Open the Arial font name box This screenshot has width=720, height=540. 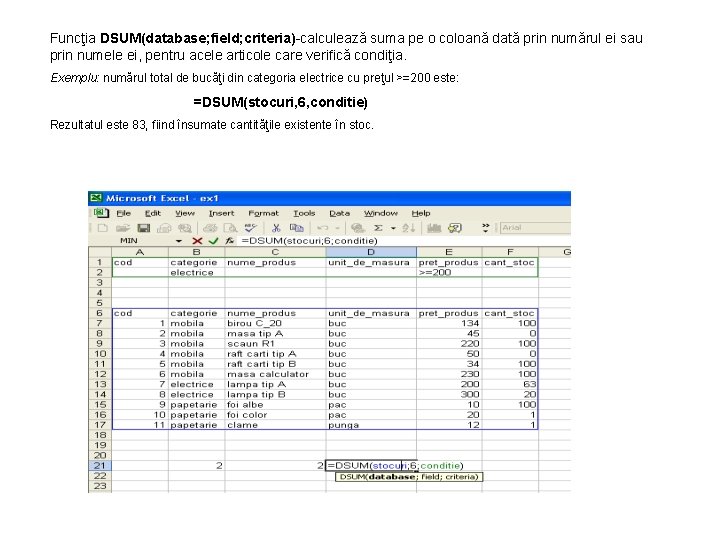(535, 228)
